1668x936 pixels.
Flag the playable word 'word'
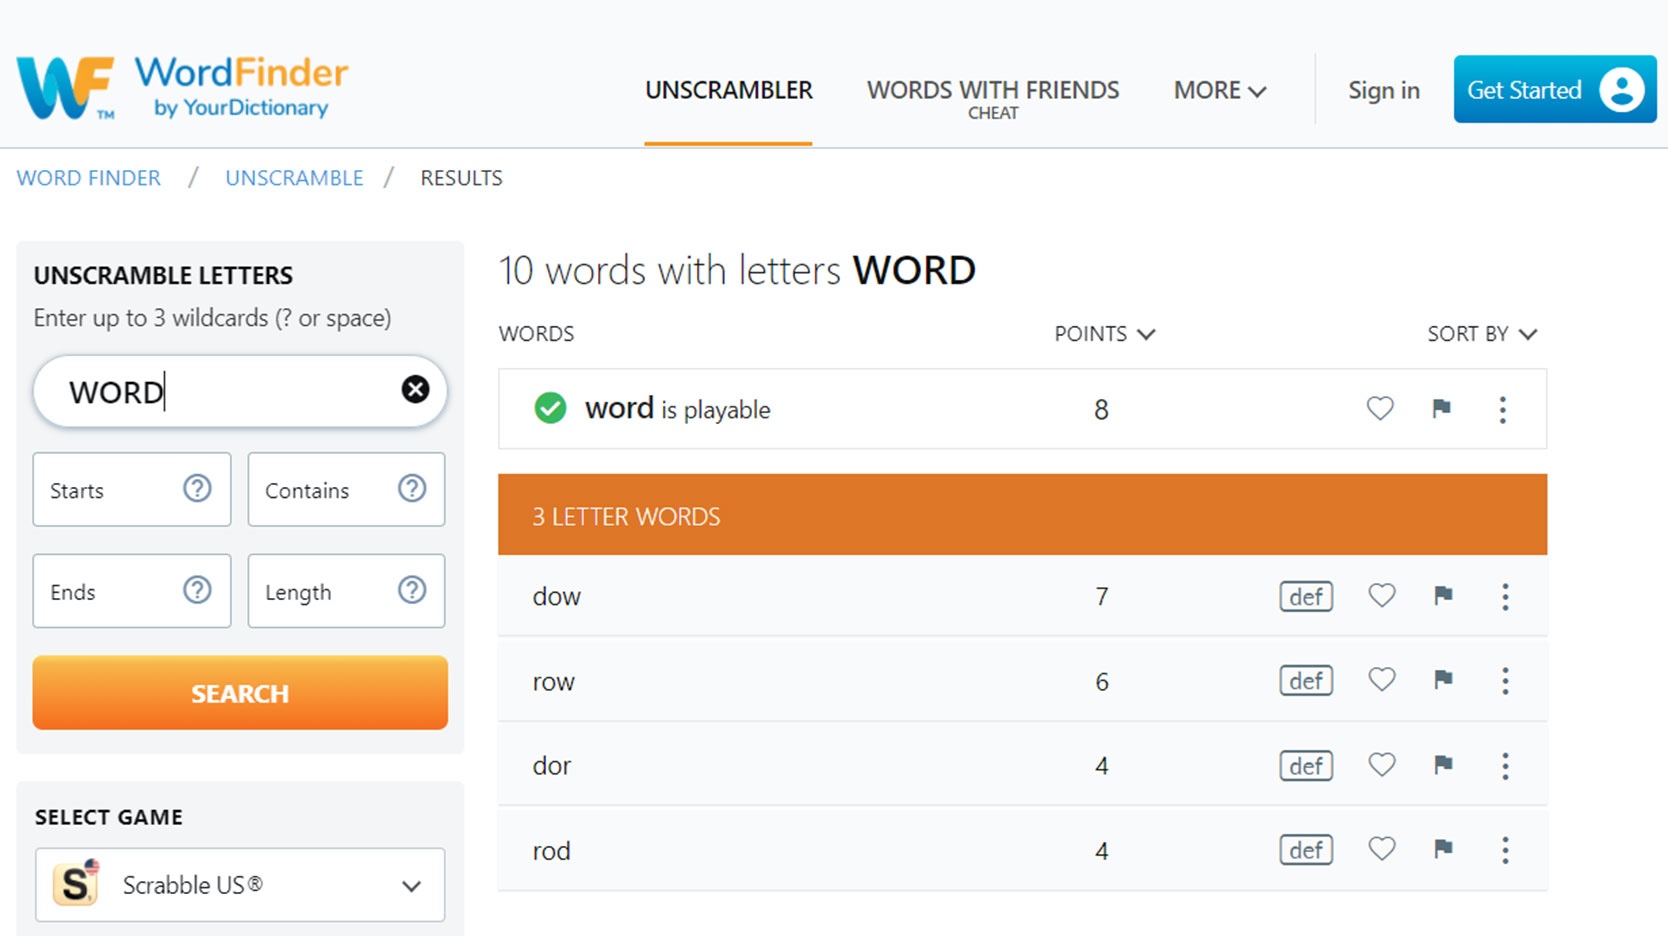[x=1441, y=408]
